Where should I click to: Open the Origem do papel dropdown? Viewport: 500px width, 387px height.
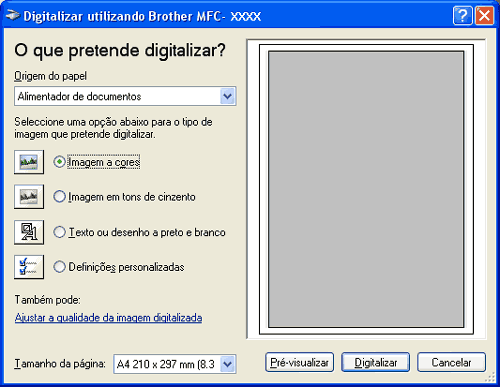click(125, 96)
